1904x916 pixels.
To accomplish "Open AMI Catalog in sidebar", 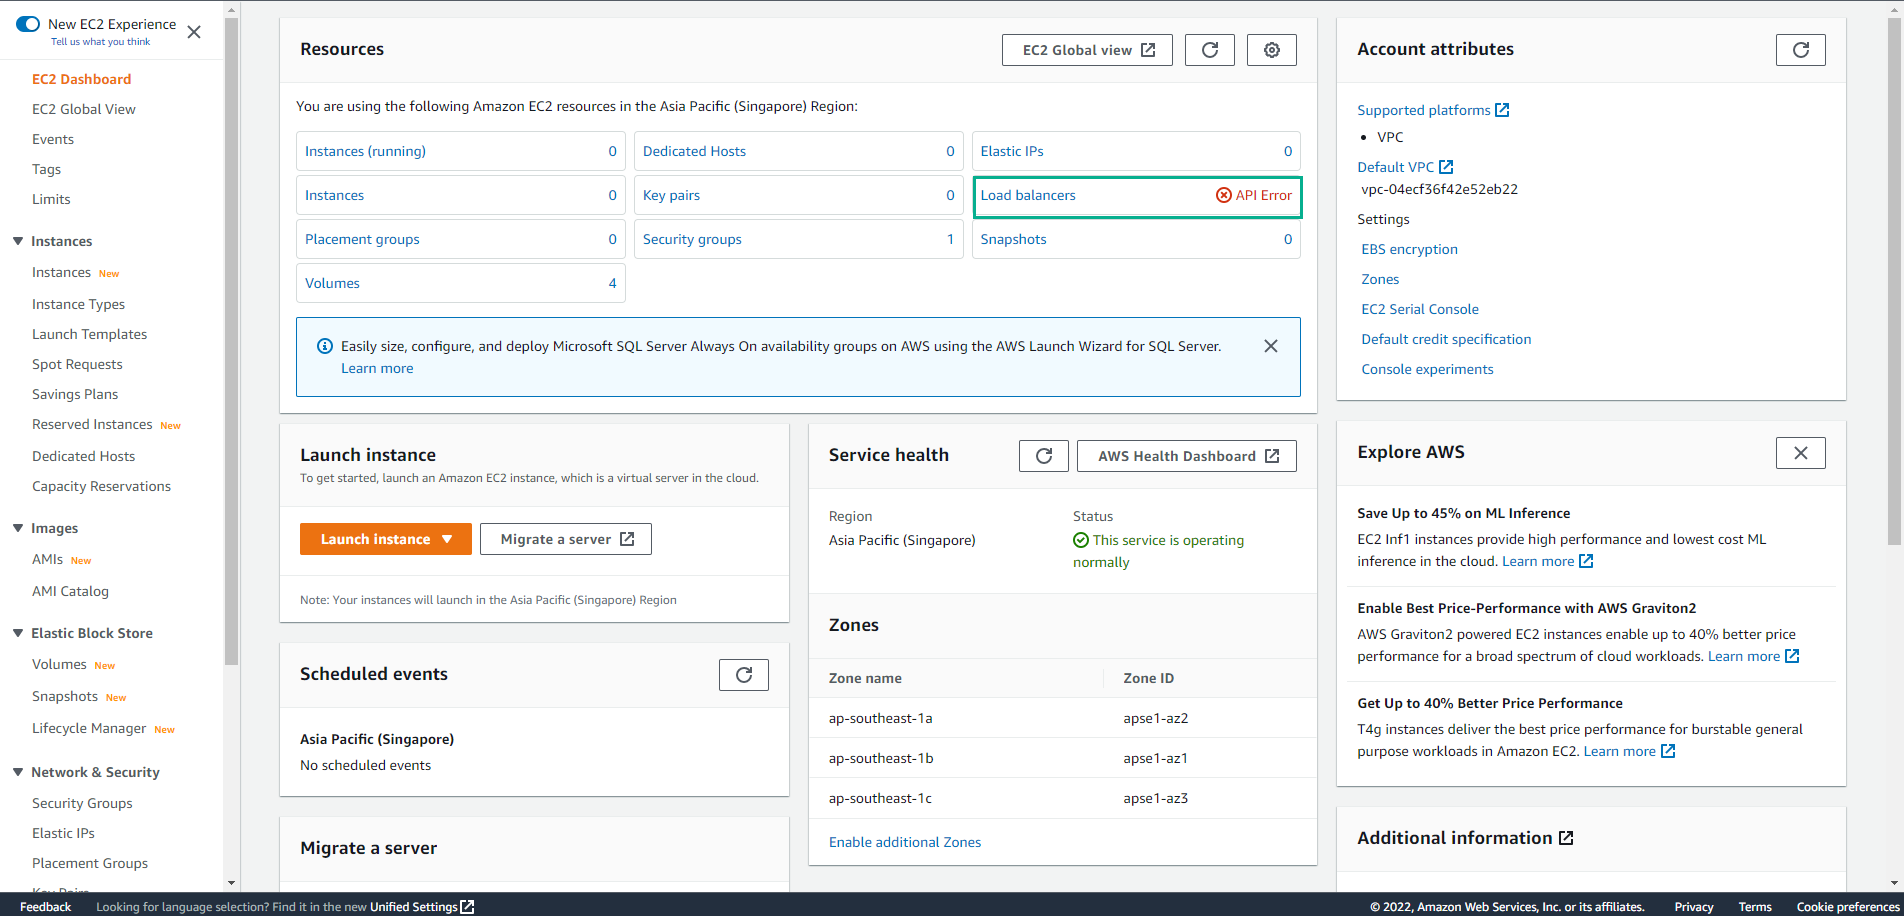I will tap(70, 591).
